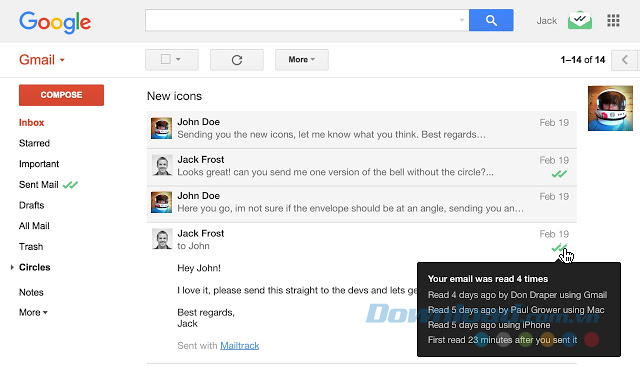Click the refresh button
Viewport: 640px width, 370px height.
[x=237, y=60]
